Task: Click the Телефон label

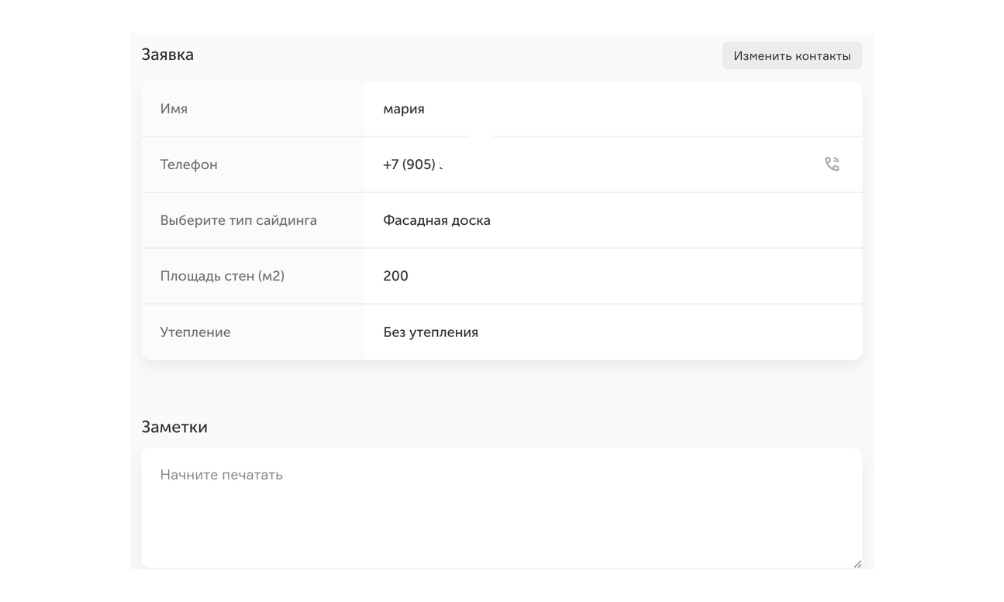Action: pos(189,165)
